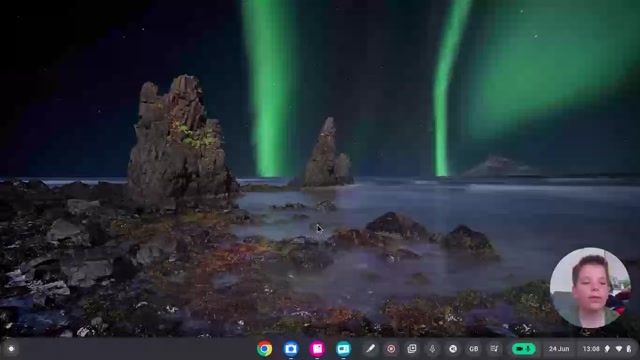640x360 pixels.
Task: Open the calendar showing 24 Jun
Action: point(559,349)
